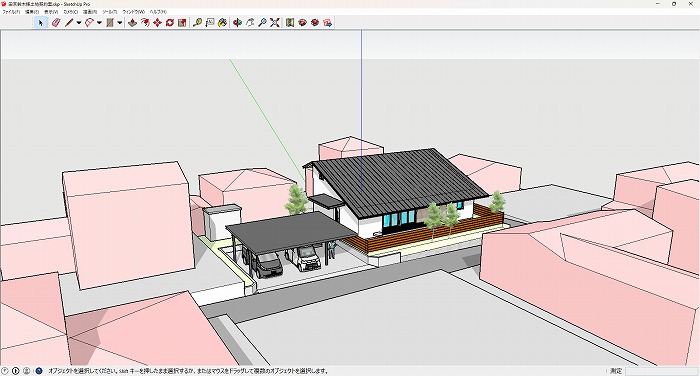This screenshot has height=376, width=700.
Task: Open the 編集 (Edit) menu
Action: point(32,12)
